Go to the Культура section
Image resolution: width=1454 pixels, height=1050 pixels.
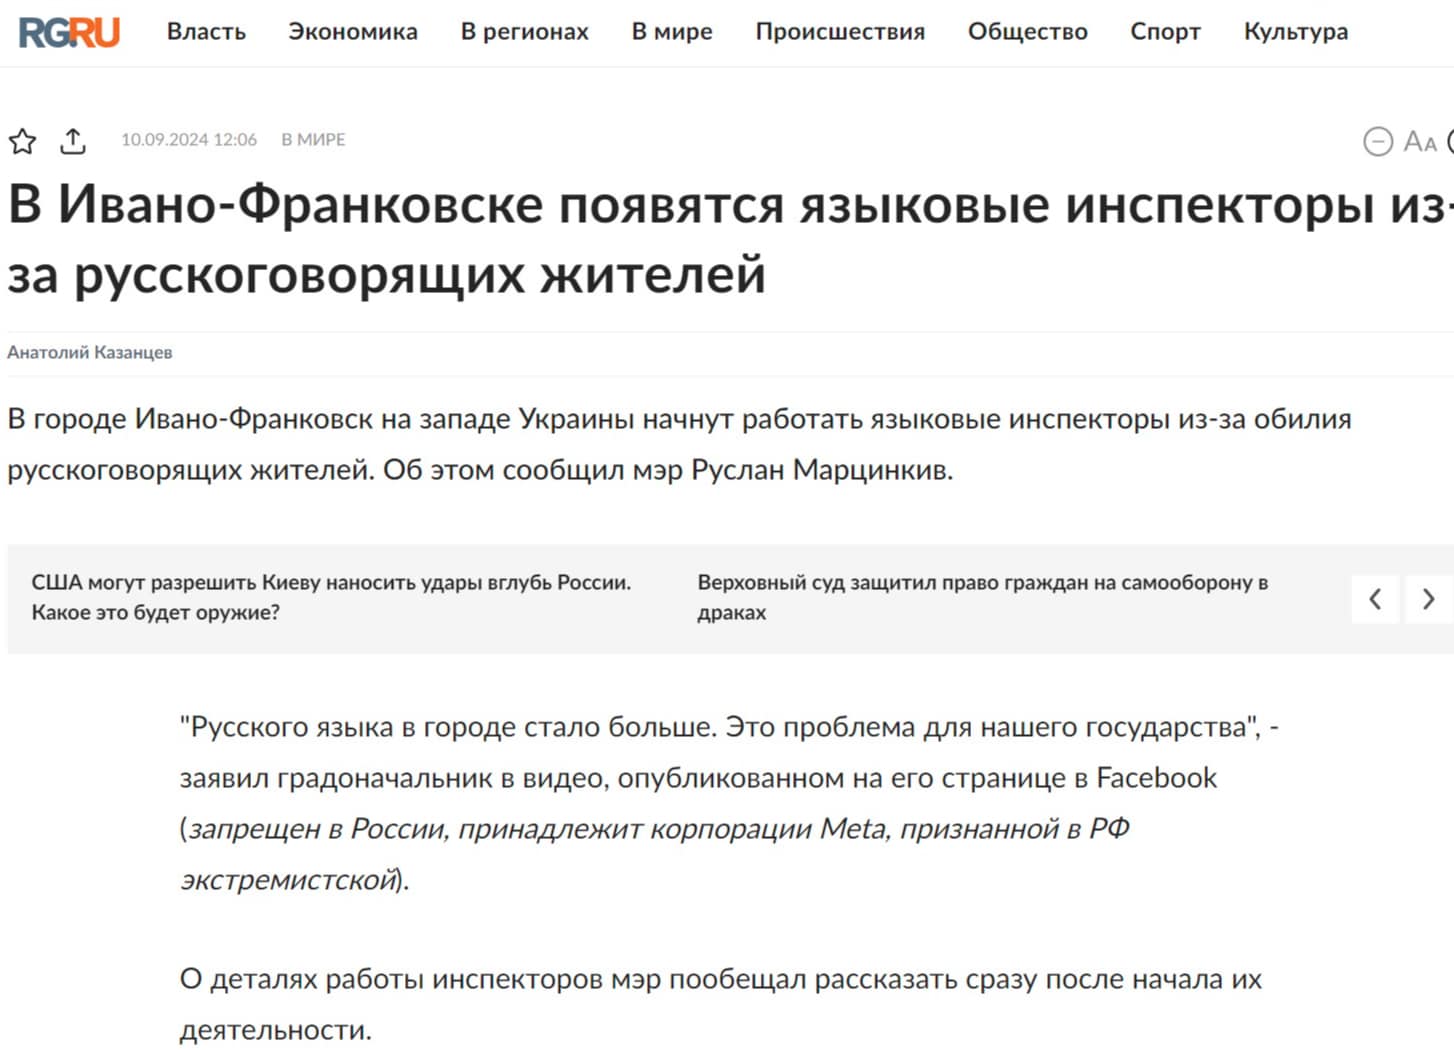tap(1295, 32)
